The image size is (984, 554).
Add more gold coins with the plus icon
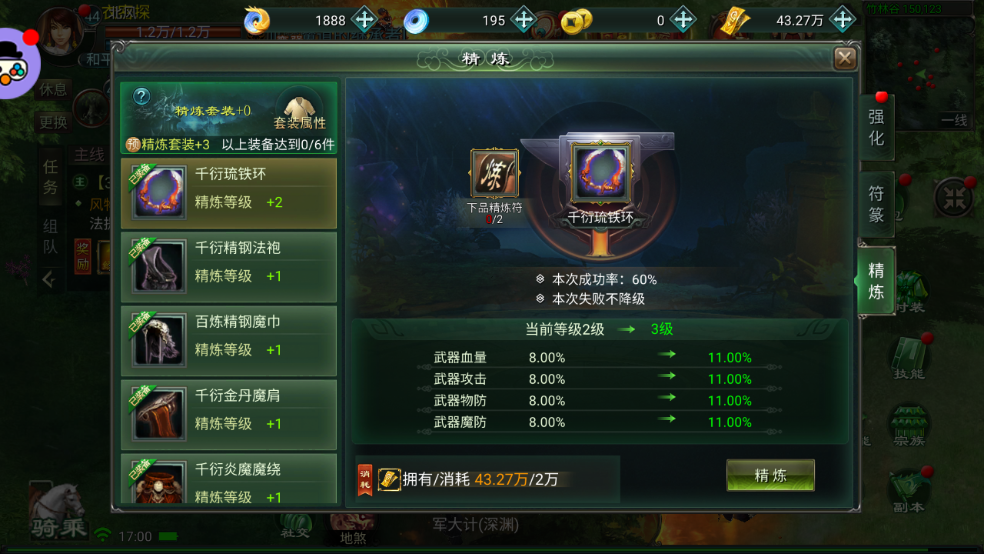[x=683, y=20]
